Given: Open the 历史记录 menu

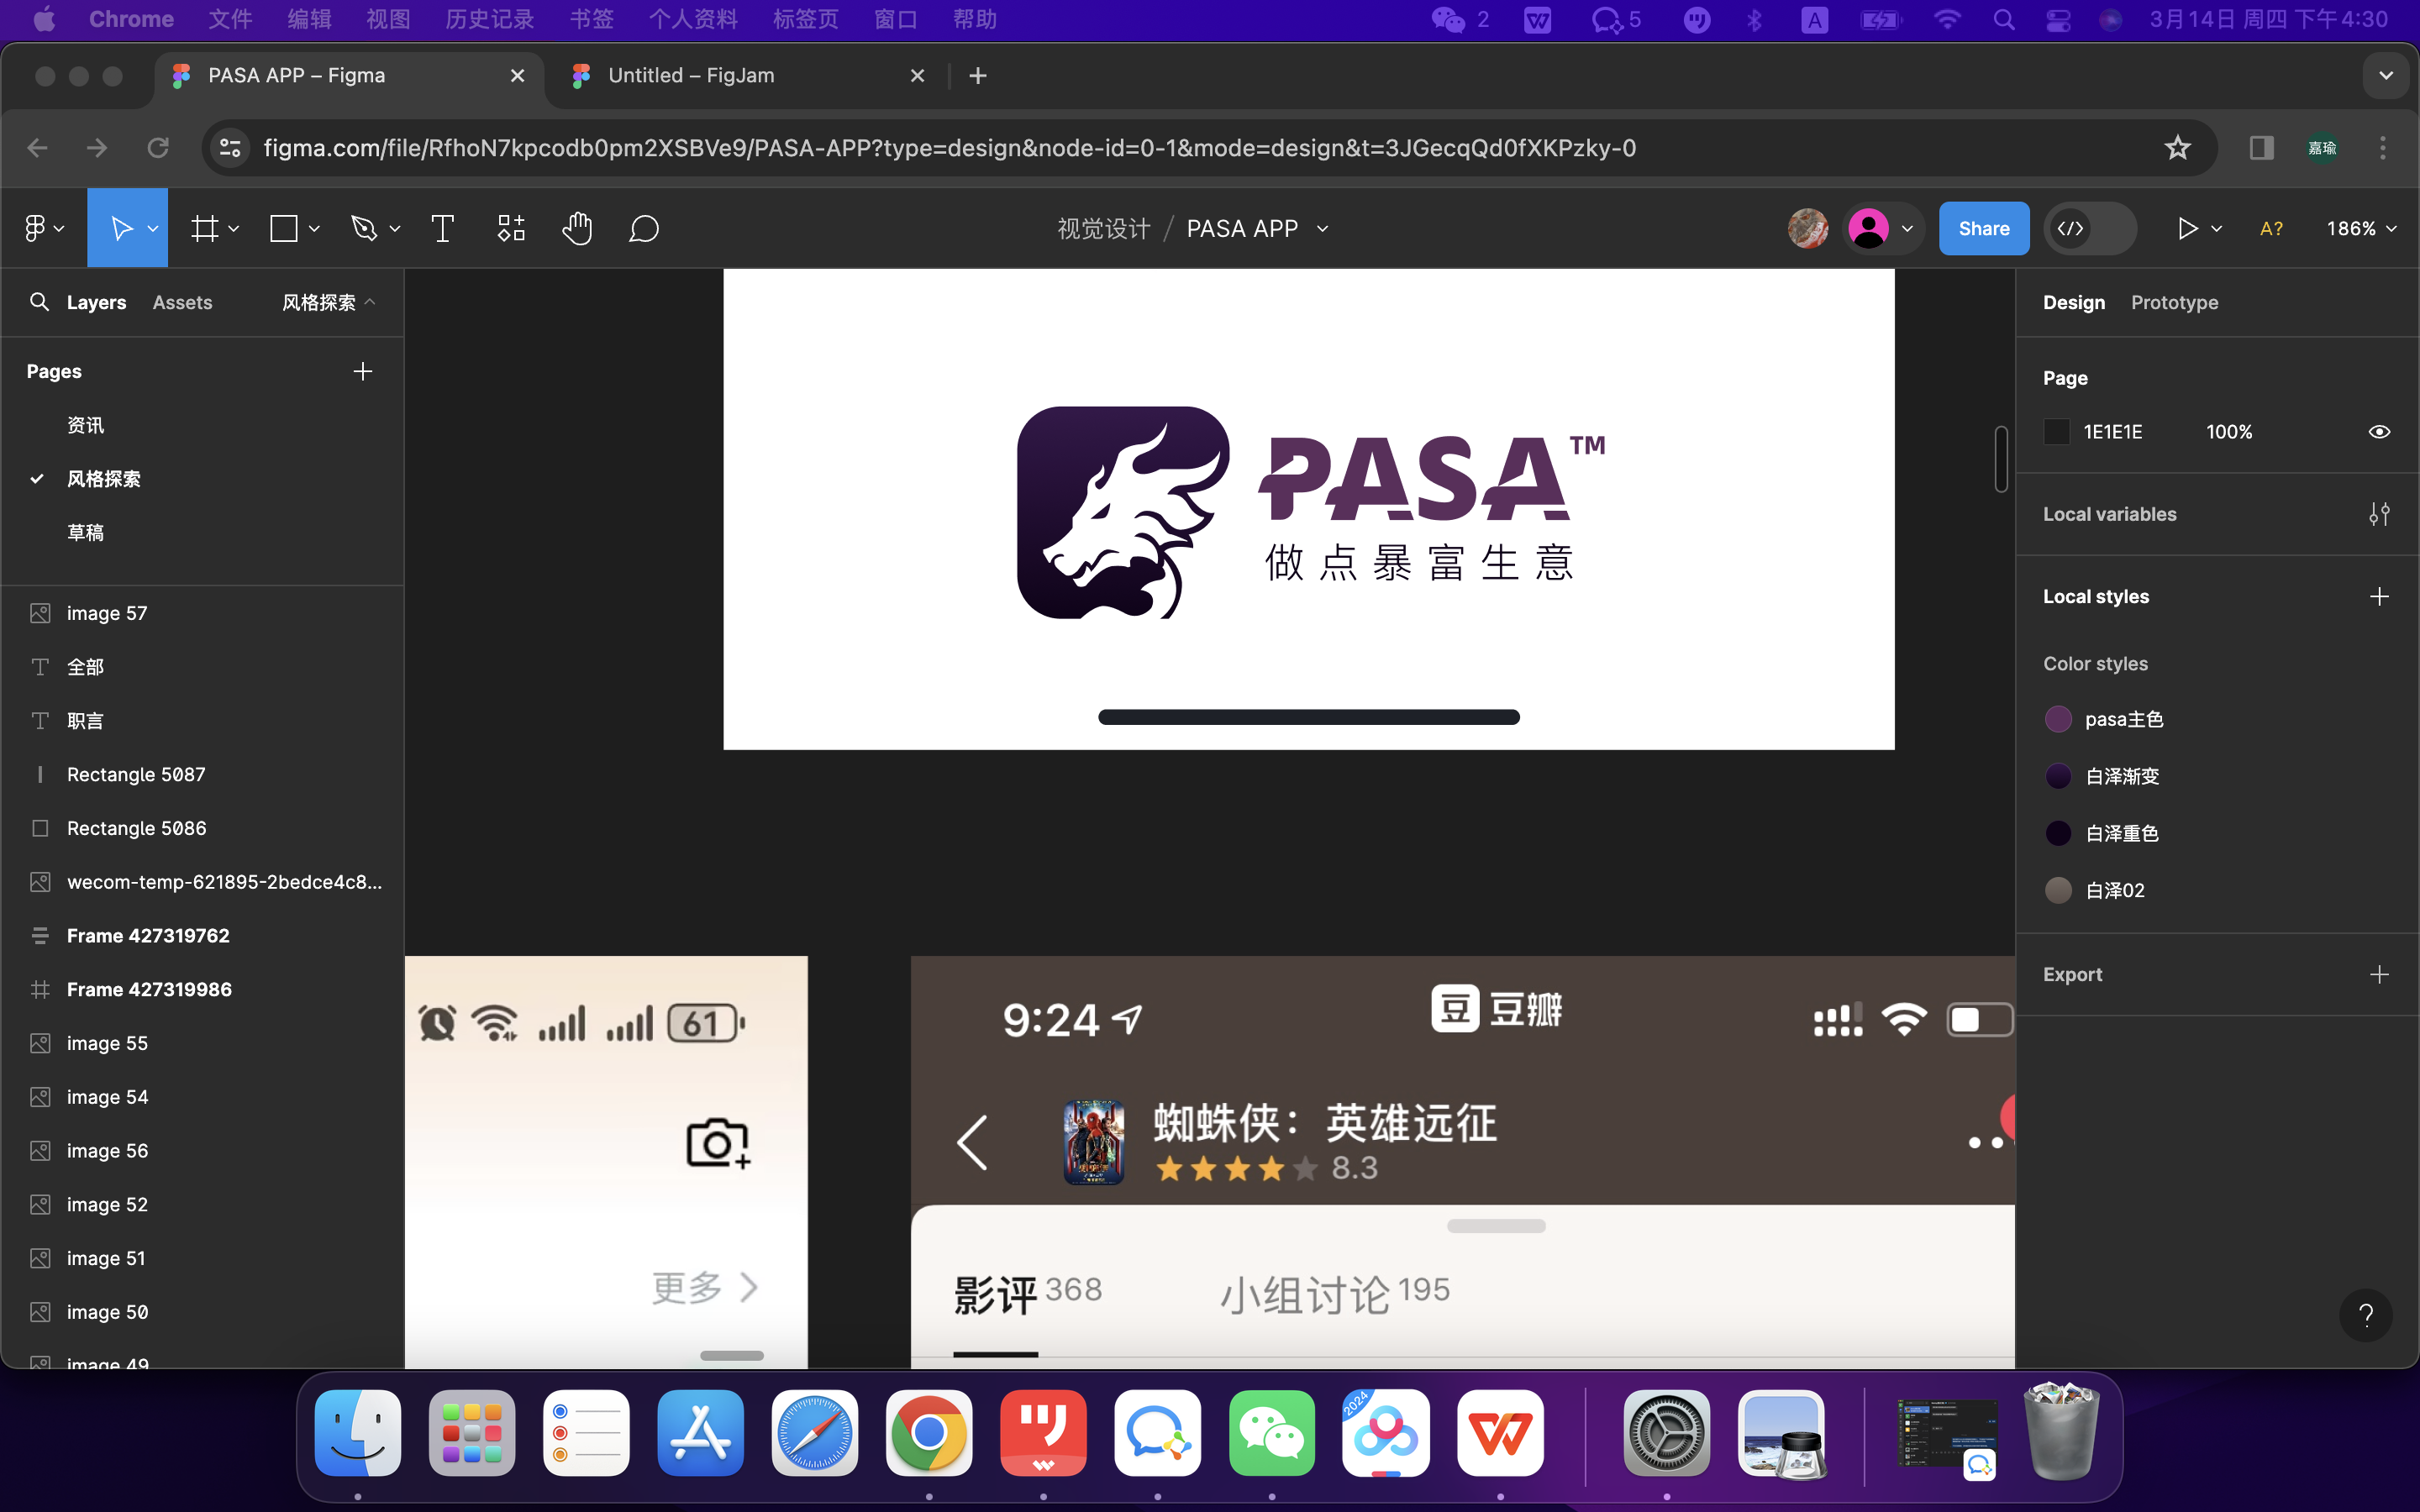Looking at the screenshot, I should coord(489,20).
